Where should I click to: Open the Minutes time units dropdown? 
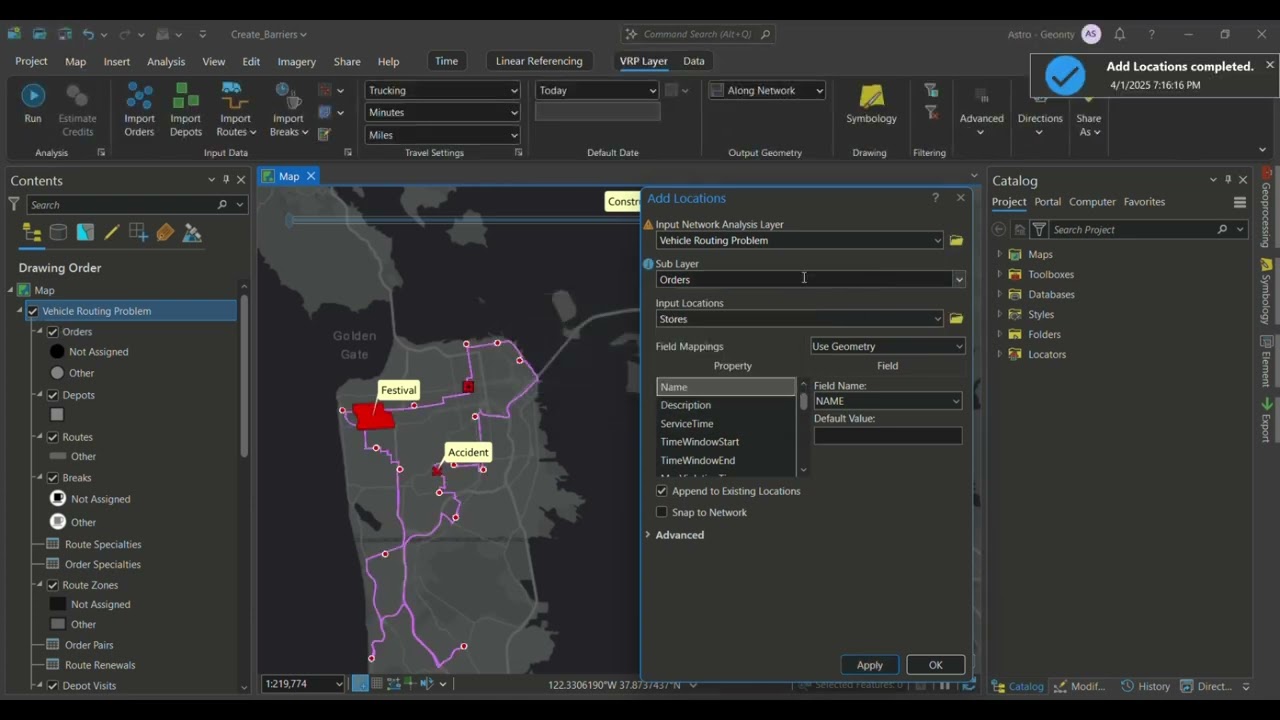click(443, 112)
